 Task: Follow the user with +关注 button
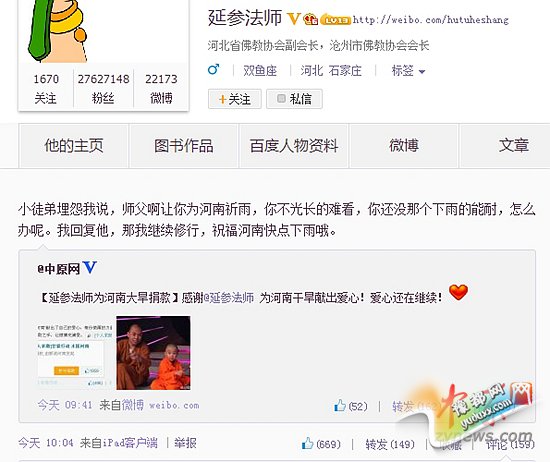235,99
